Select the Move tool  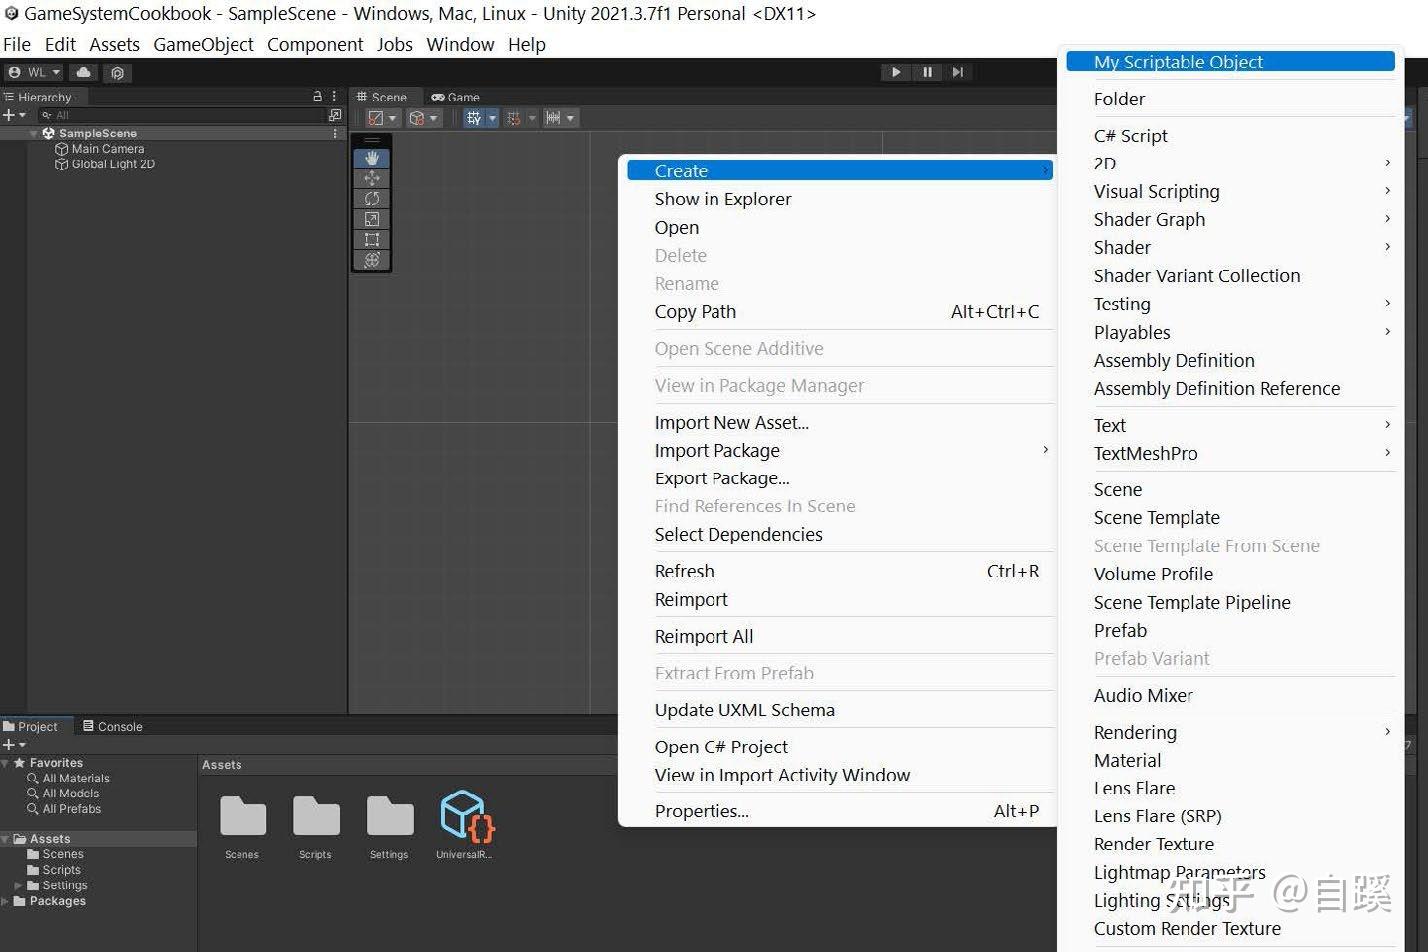[372, 178]
